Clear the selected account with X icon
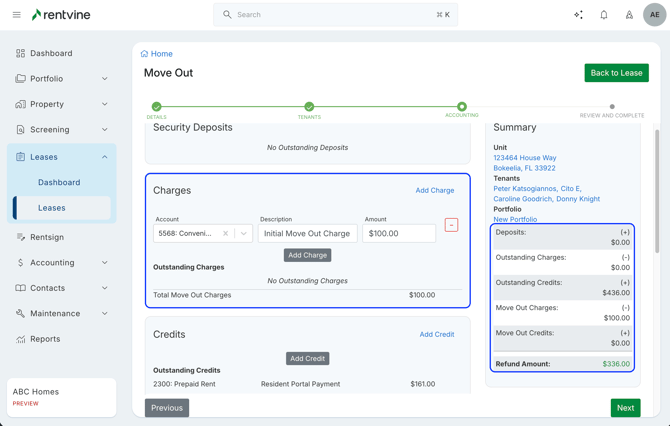The height and width of the screenshot is (426, 670). [x=225, y=234]
